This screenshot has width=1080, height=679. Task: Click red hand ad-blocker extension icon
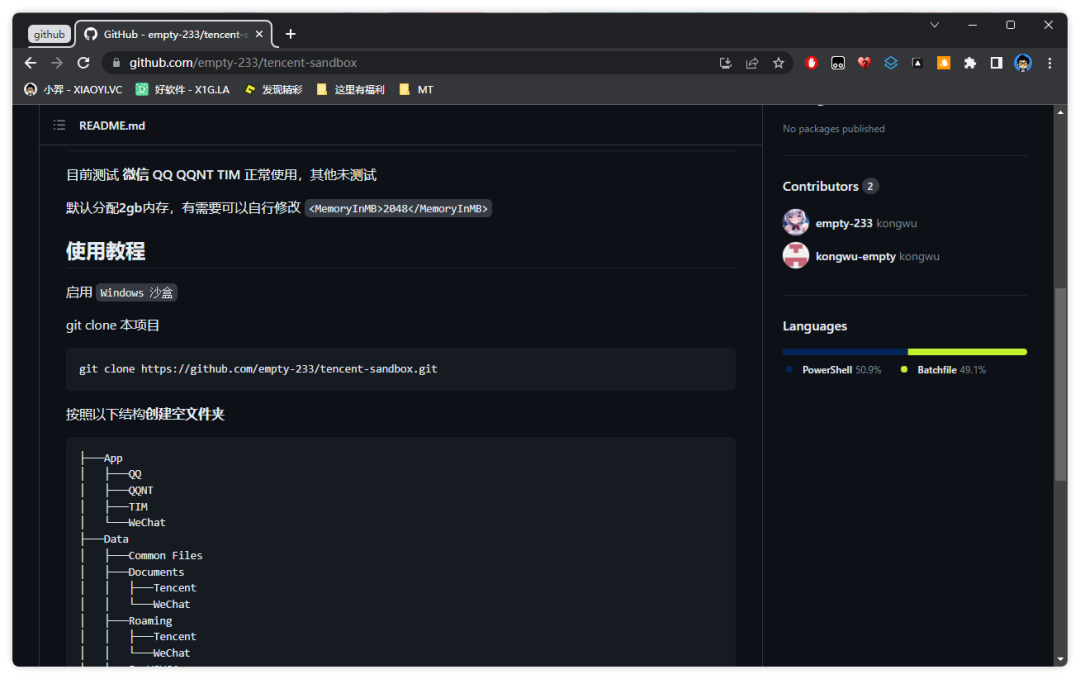pos(812,63)
